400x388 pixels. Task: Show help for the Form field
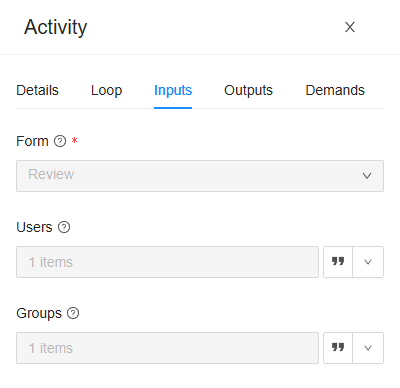coord(60,141)
